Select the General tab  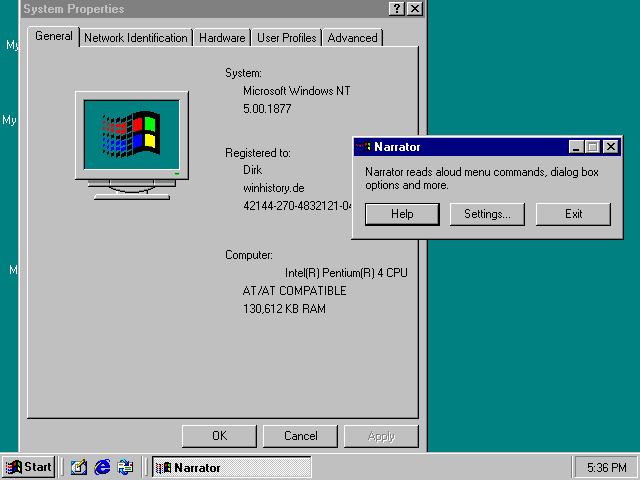click(53, 36)
